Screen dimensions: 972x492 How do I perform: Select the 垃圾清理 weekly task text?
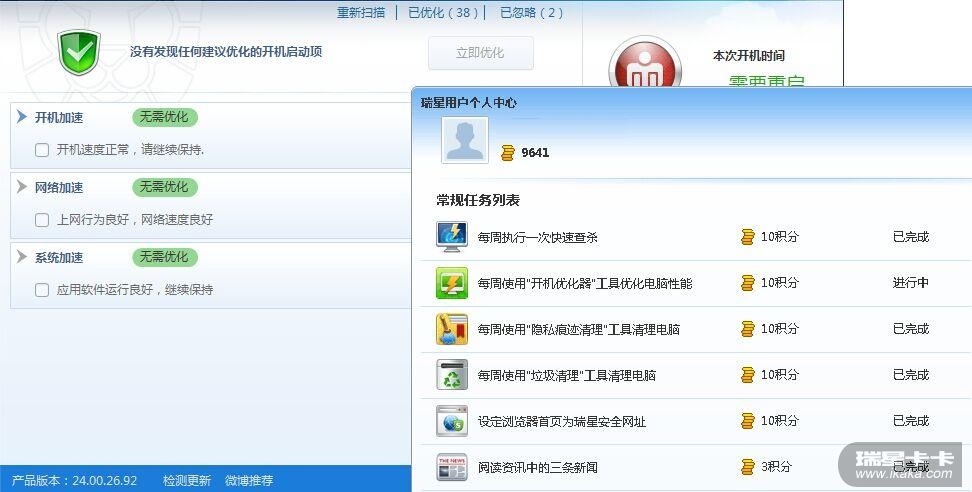(x=567, y=376)
